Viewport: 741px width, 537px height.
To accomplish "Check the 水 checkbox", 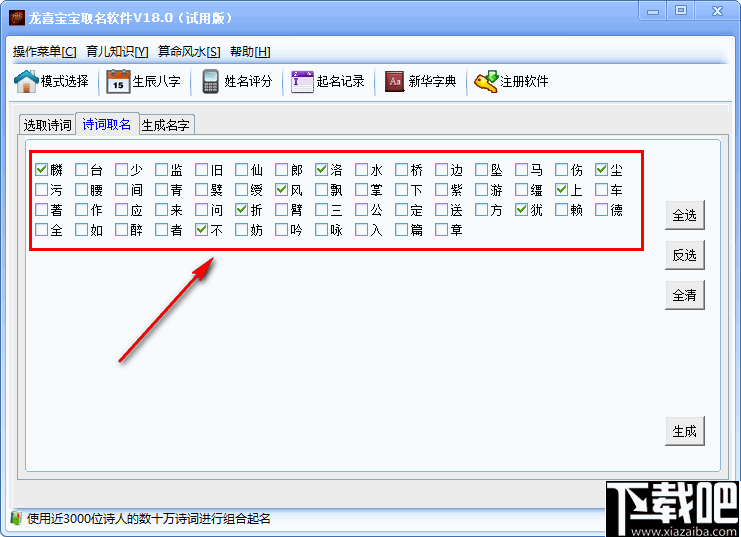I will tap(362, 169).
